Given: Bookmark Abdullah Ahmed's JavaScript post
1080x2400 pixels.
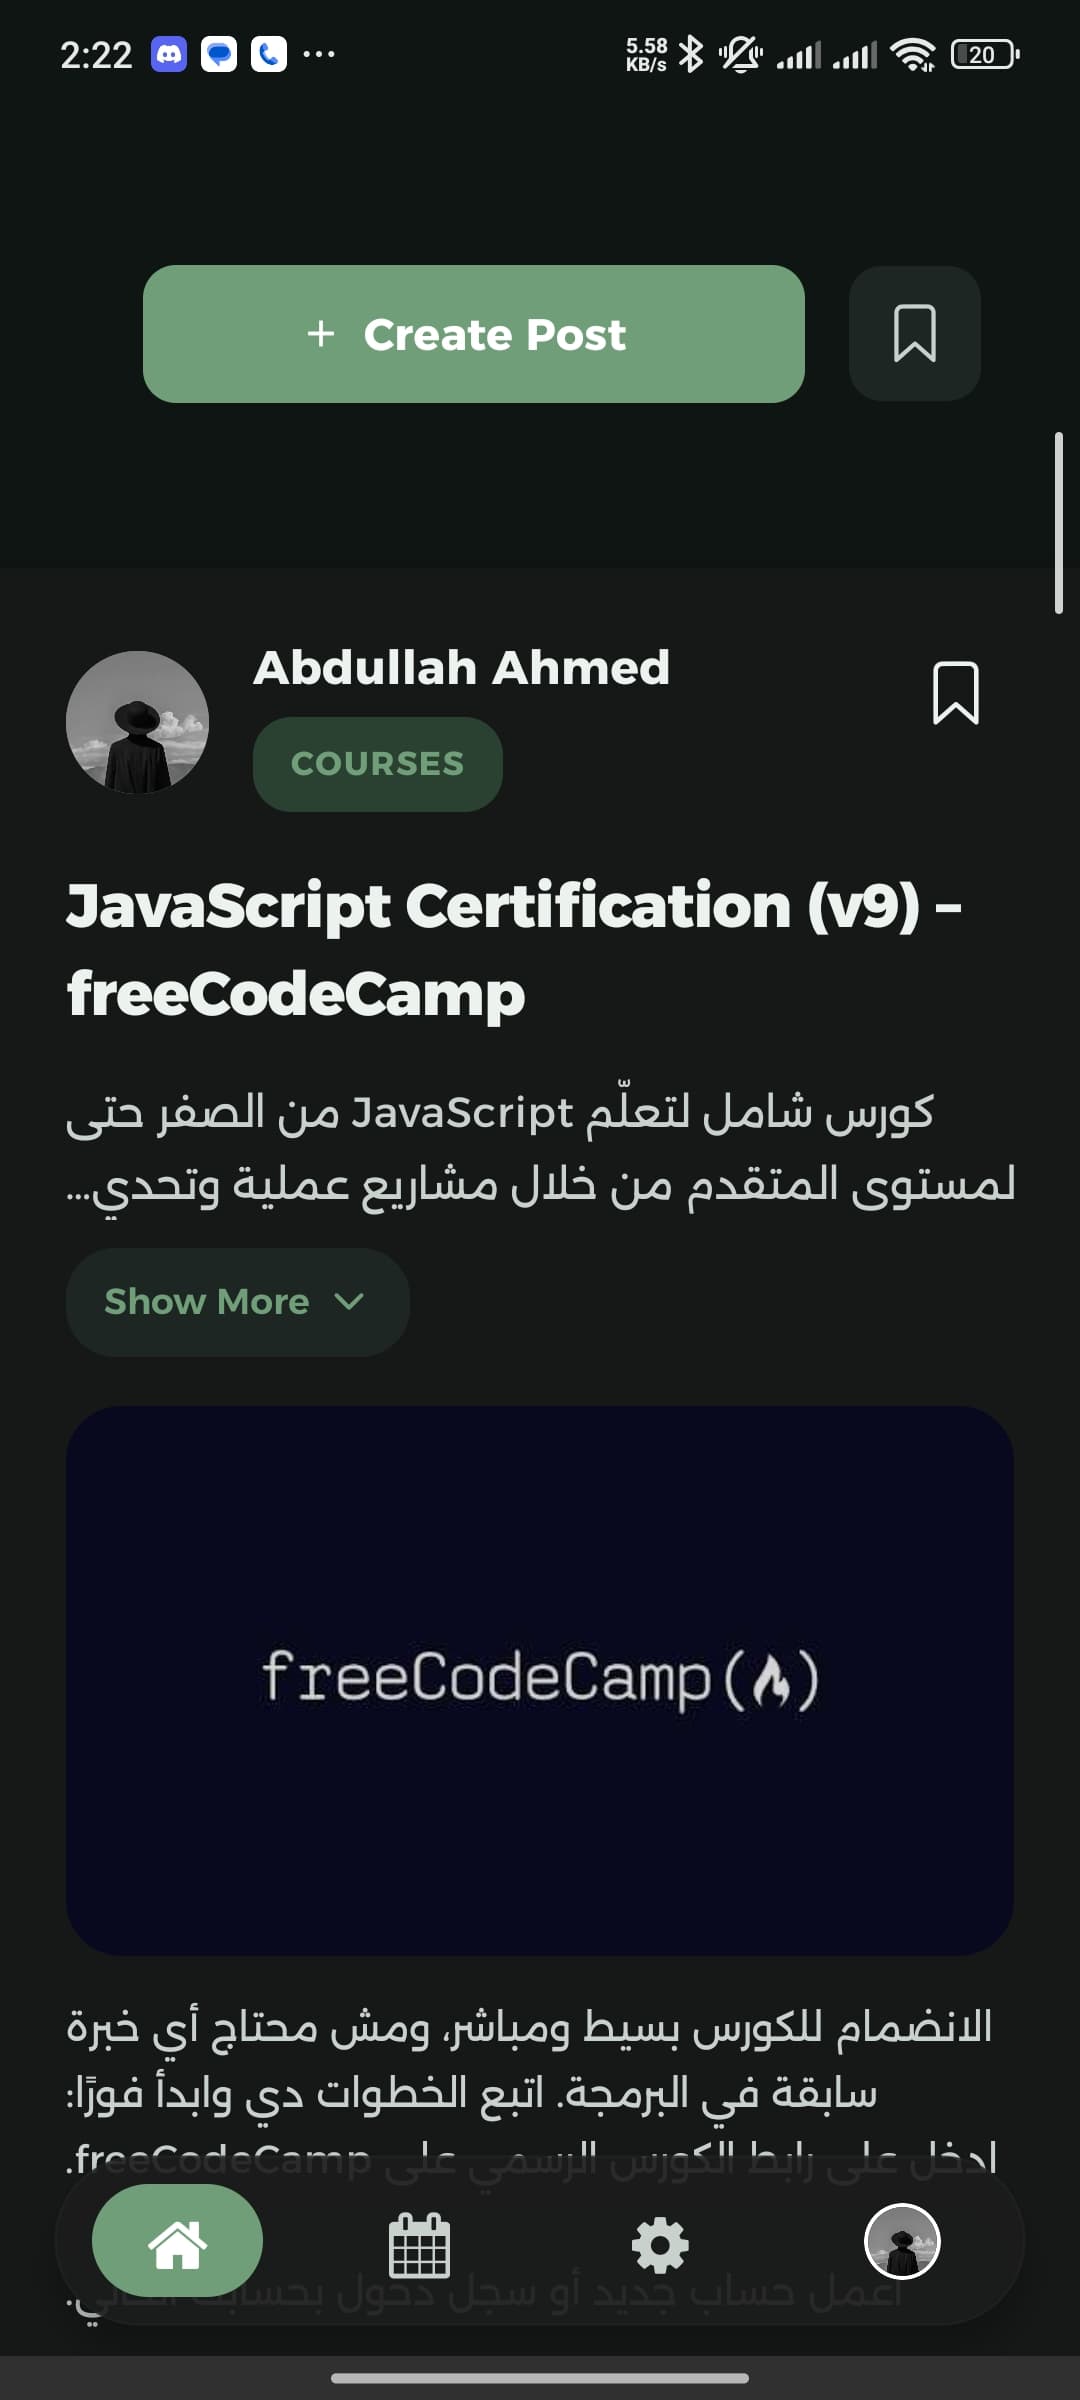Looking at the screenshot, I should [955, 693].
